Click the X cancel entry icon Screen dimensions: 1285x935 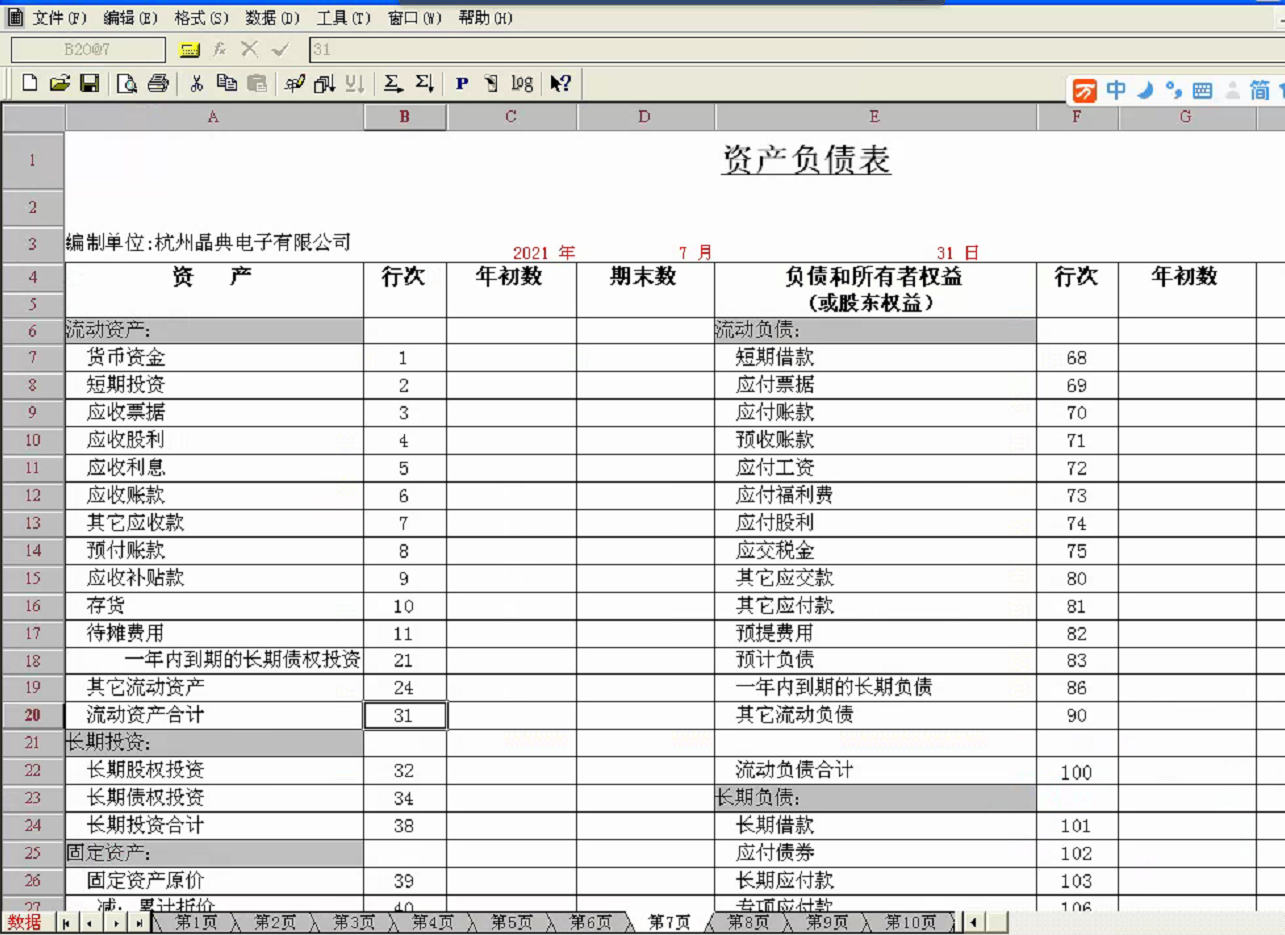tap(249, 49)
